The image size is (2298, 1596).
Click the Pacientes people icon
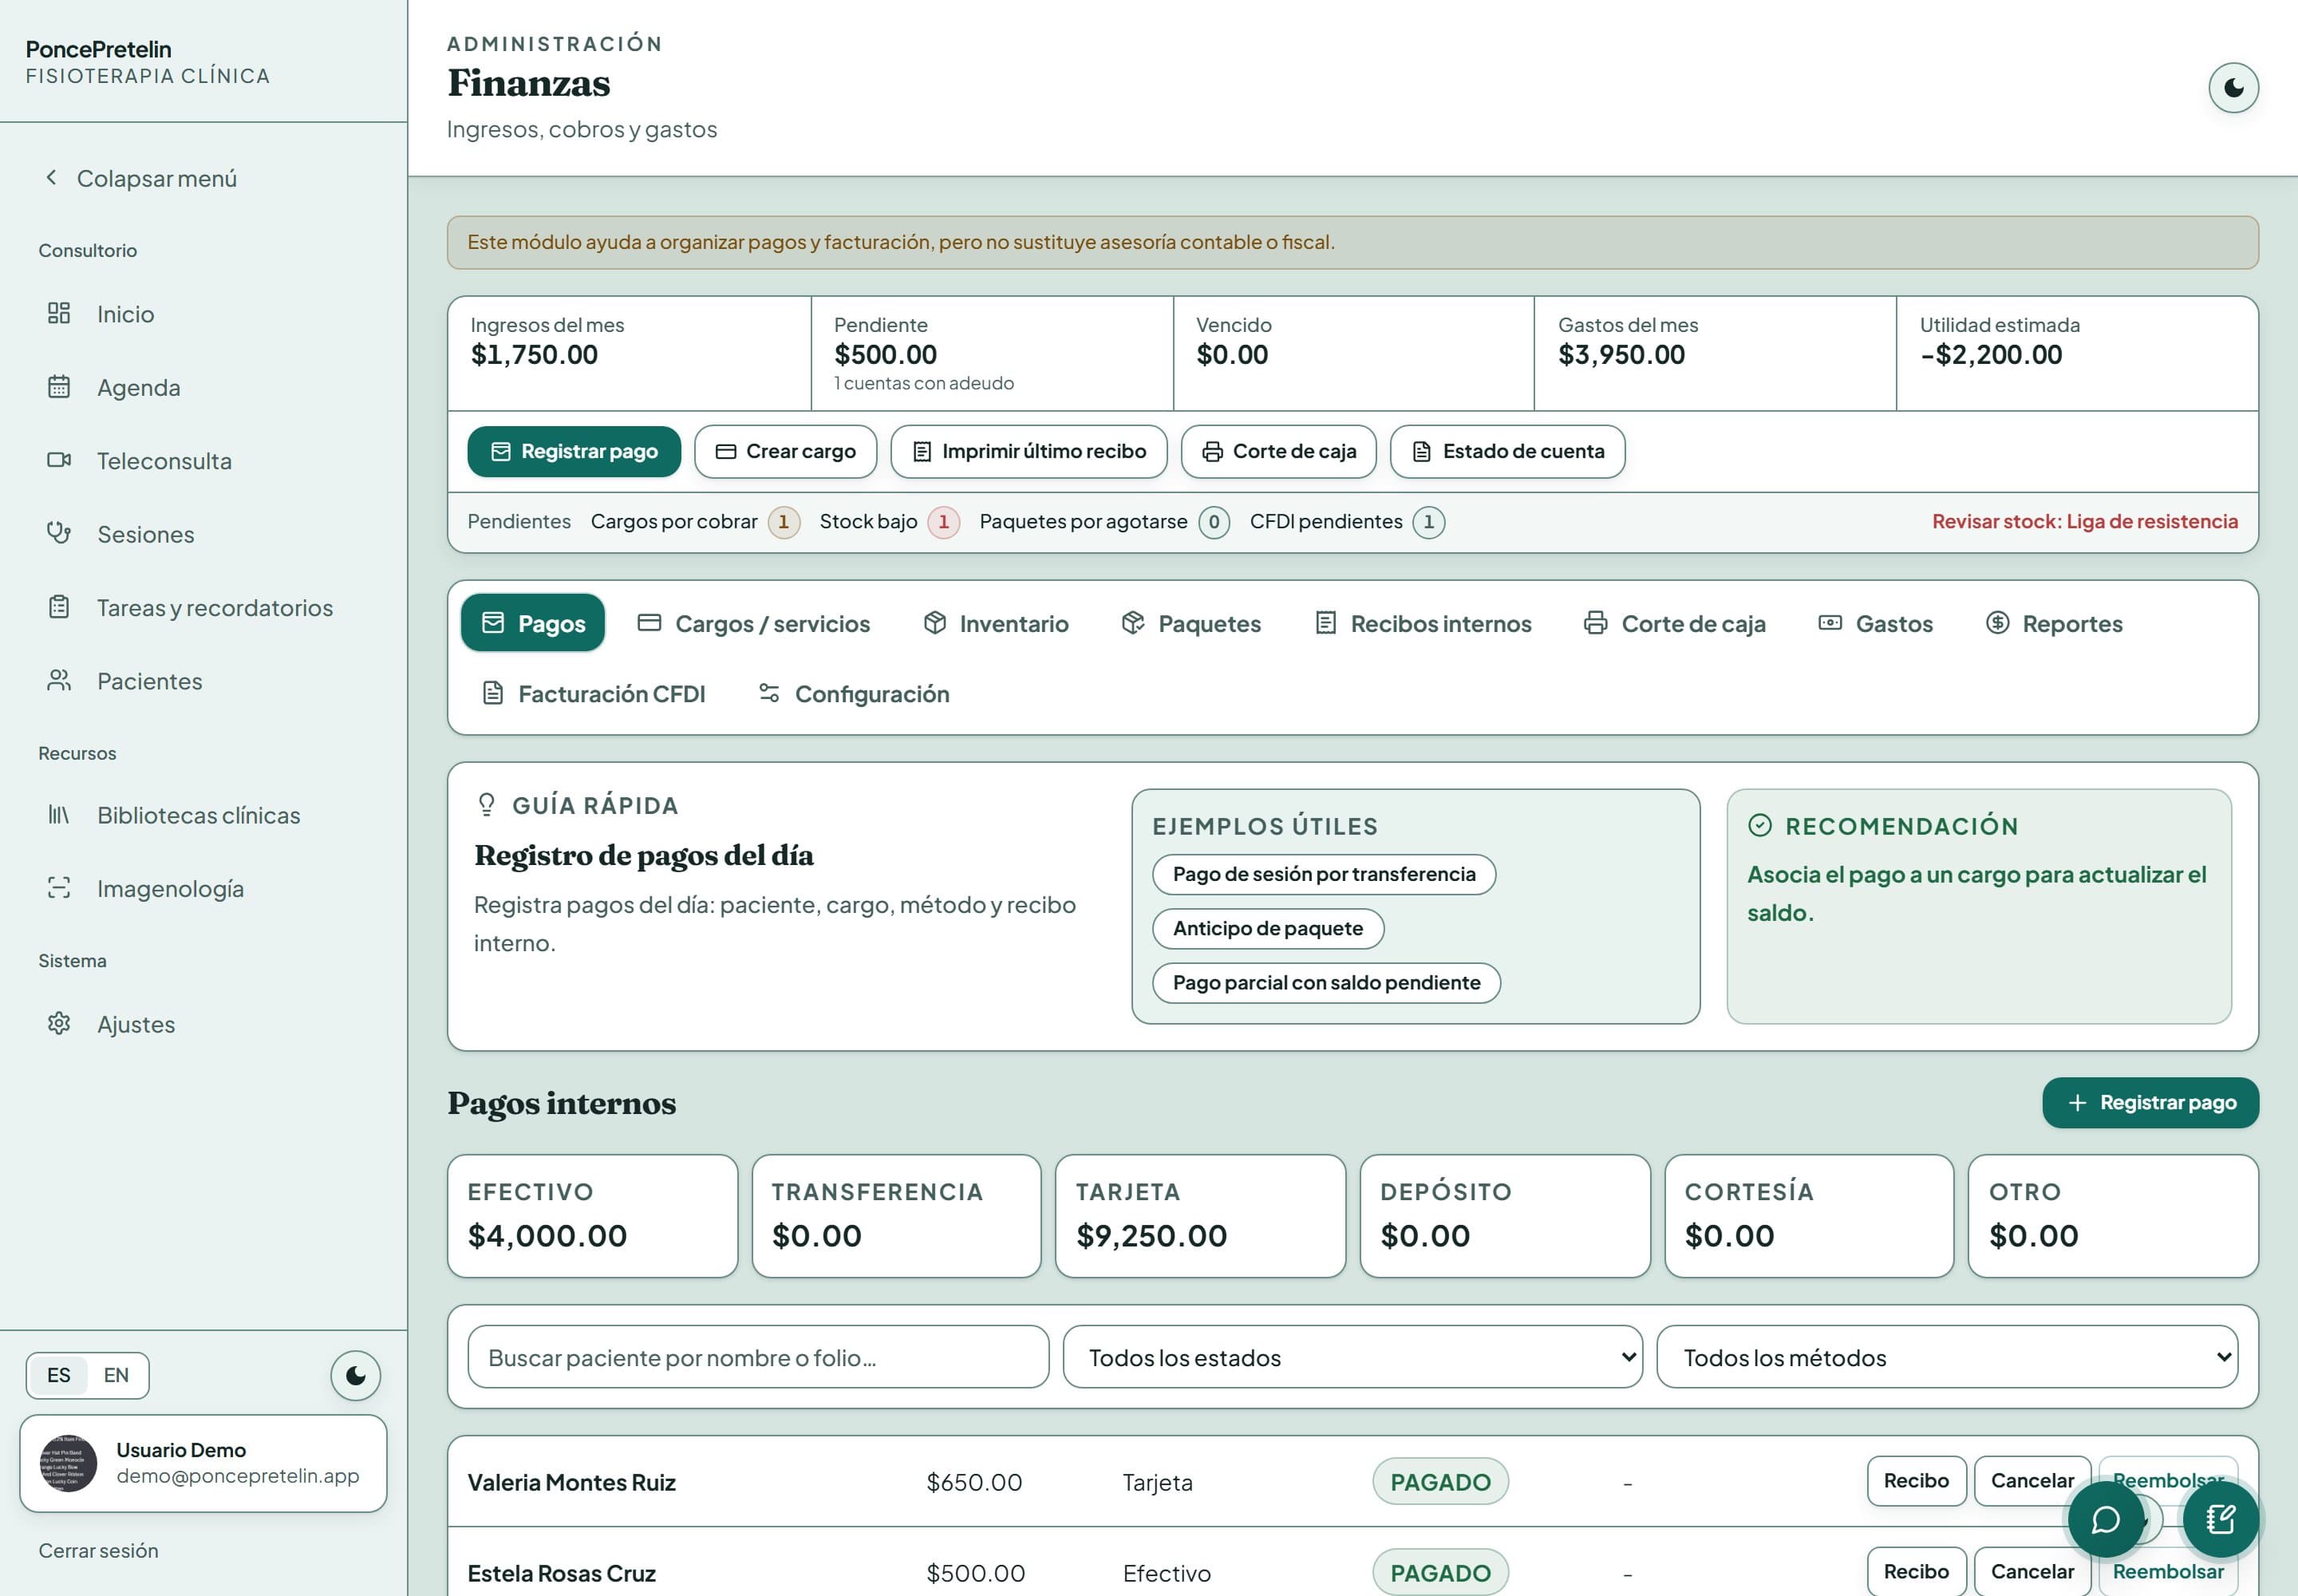pos(59,680)
